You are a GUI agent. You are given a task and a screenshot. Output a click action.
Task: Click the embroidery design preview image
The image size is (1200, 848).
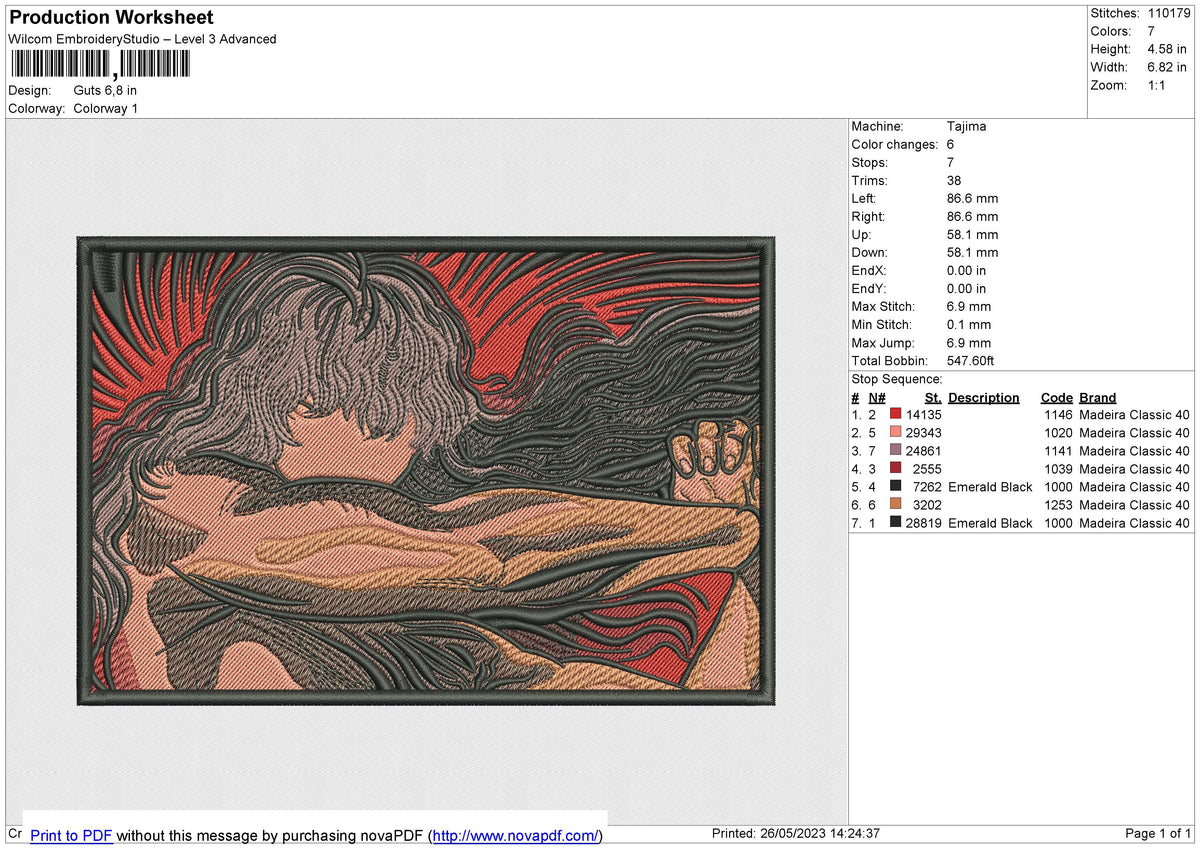coord(426,471)
